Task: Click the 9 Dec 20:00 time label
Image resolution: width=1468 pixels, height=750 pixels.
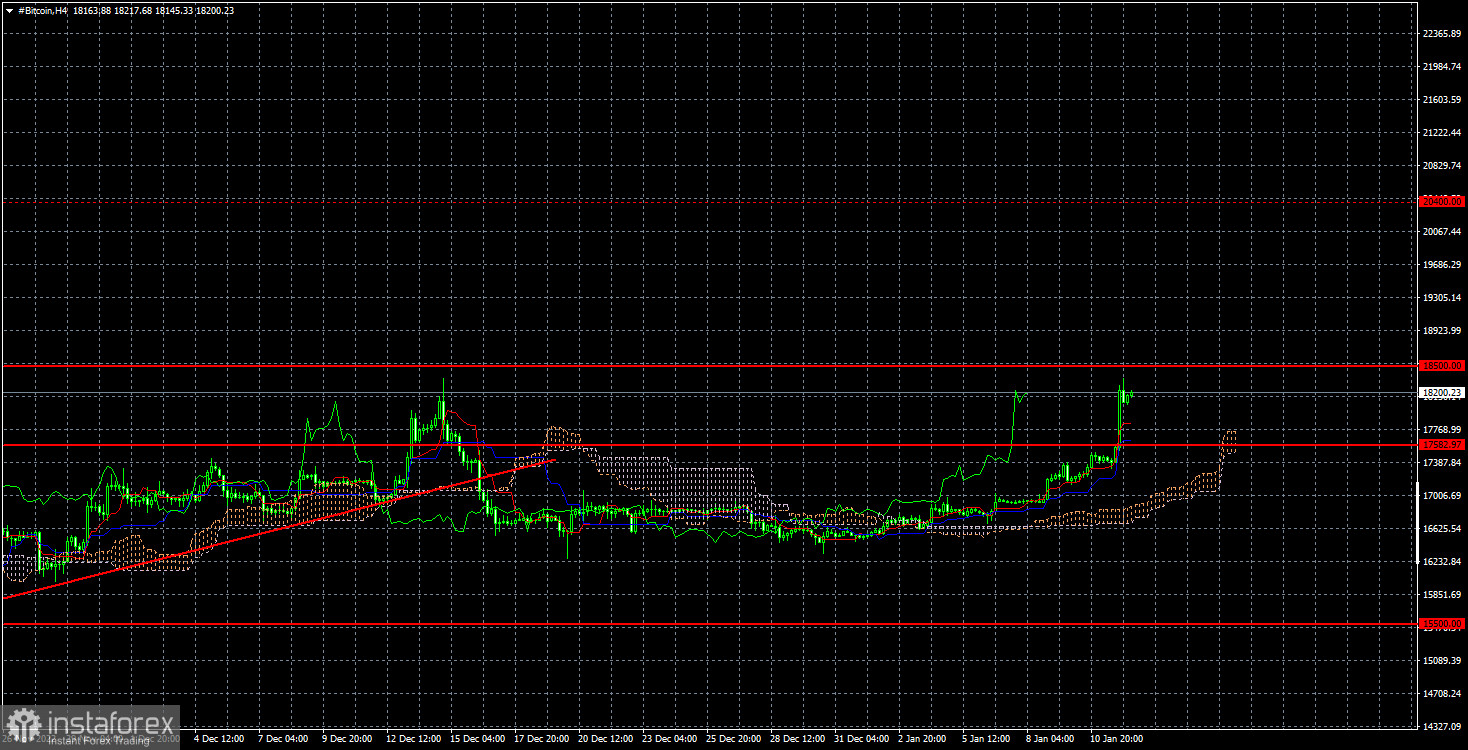Action: click(347, 739)
